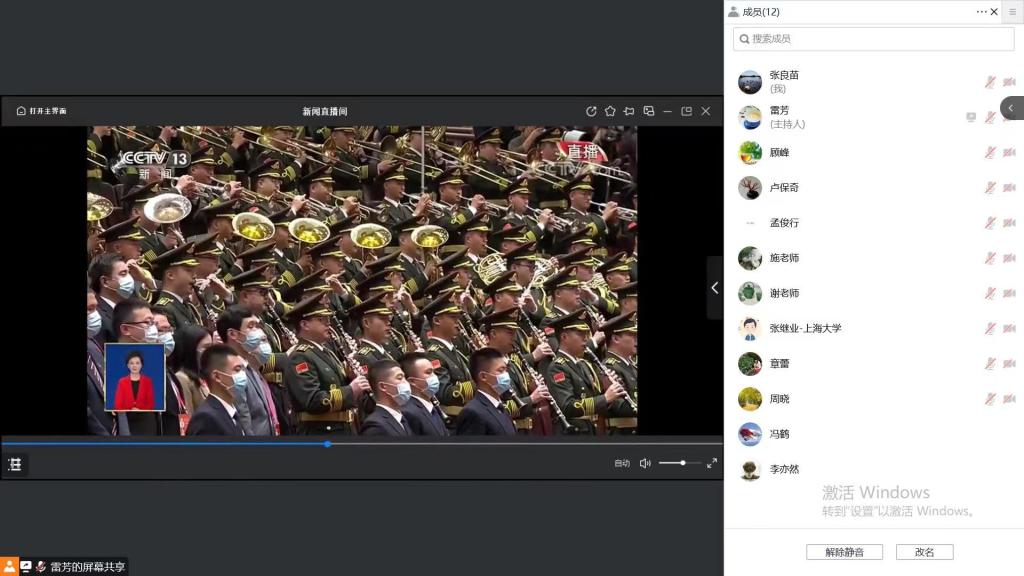Click 打开主界面 in the player title bar
The image size is (1024, 576).
point(41,111)
